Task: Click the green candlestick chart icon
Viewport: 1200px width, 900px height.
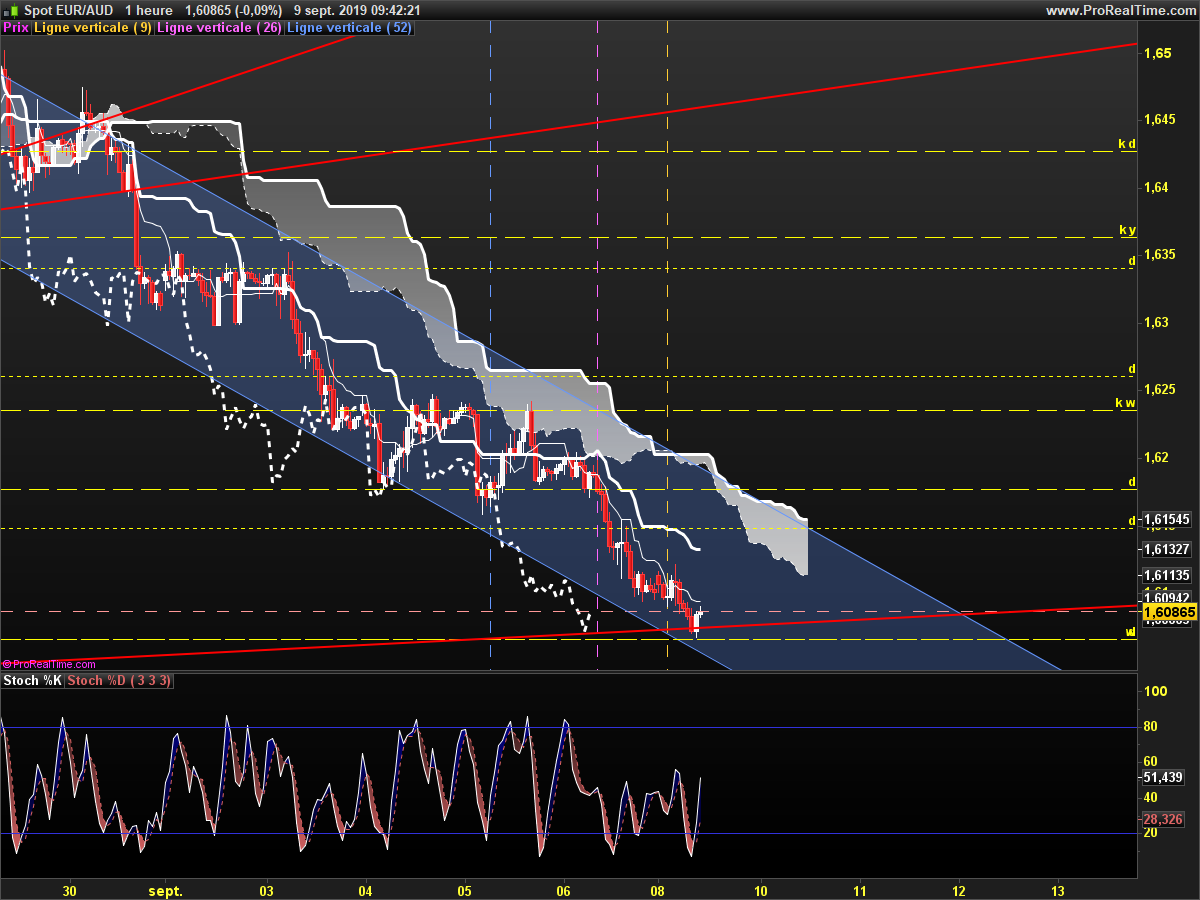Action: pyautogui.click(x=11, y=10)
